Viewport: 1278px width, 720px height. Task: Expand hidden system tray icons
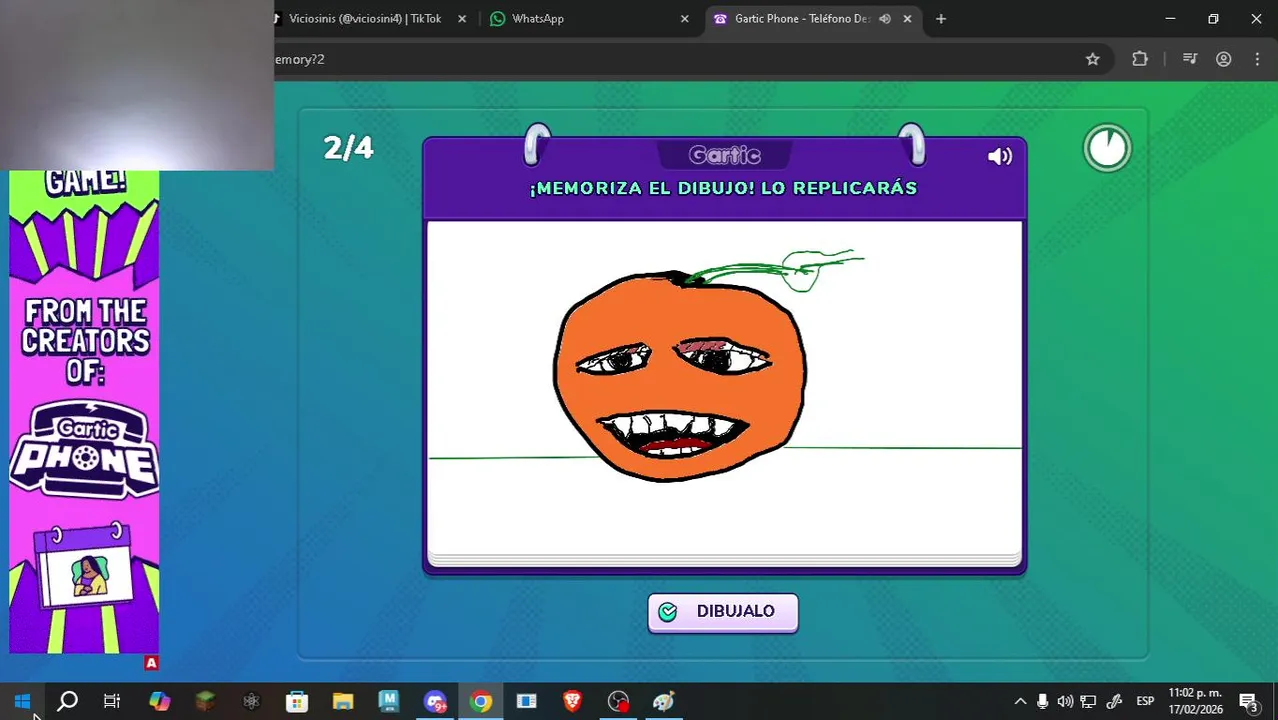(1020, 701)
